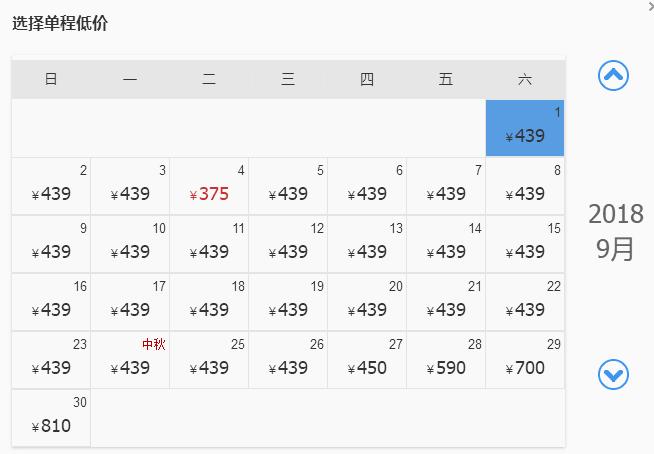Image resolution: width=654 pixels, height=454 pixels.
Task: Choose September 27 at ¥450
Action: tap(367, 360)
